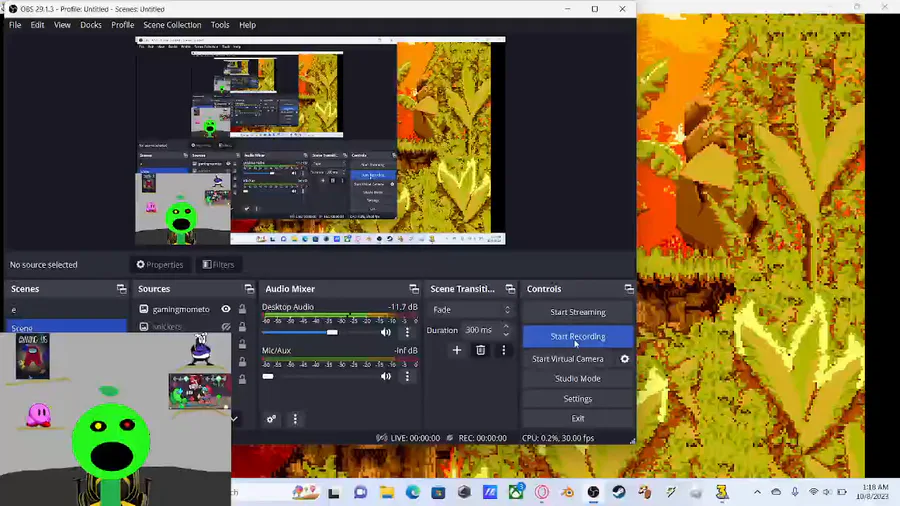Lock the gamingmometo source
Image resolution: width=900 pixels, height=506 pixels.
[x=242, y=309]
